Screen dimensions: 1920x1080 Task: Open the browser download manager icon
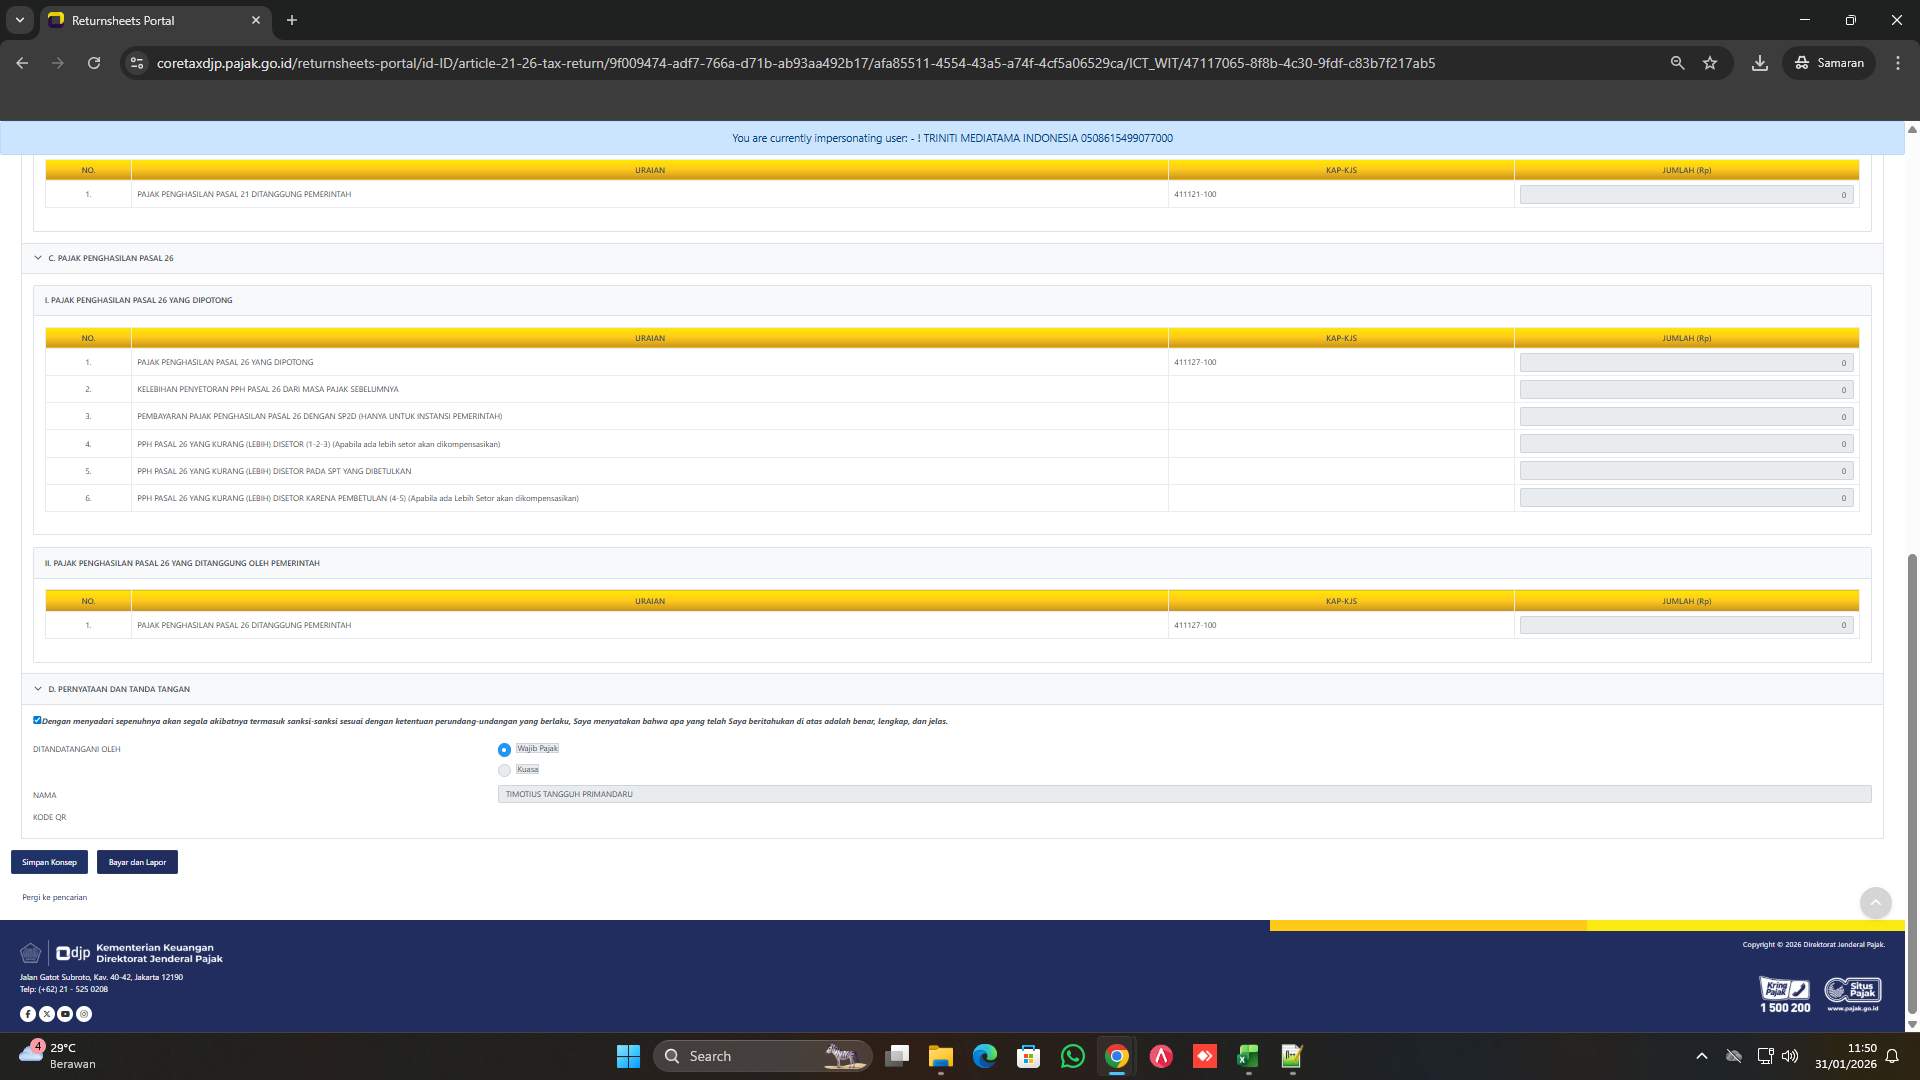[x=1759, y=62]
